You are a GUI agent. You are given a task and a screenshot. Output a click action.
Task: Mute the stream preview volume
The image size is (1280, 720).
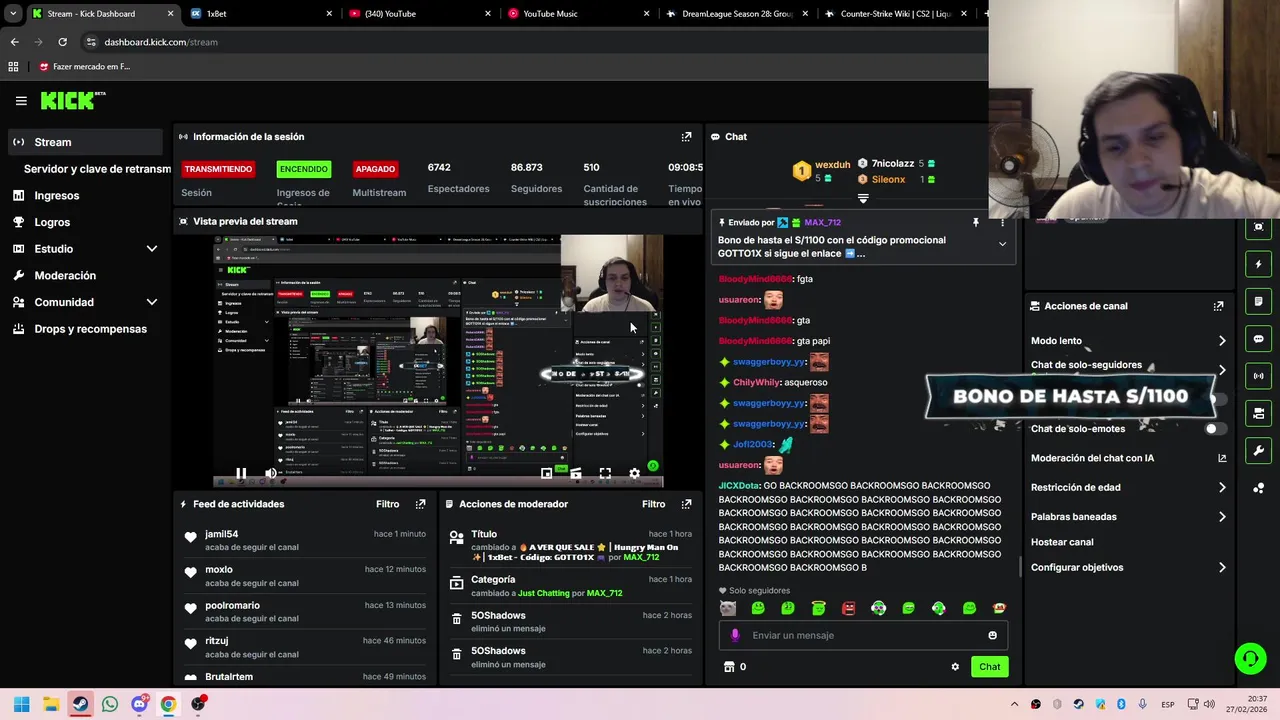tap(270, 473)
